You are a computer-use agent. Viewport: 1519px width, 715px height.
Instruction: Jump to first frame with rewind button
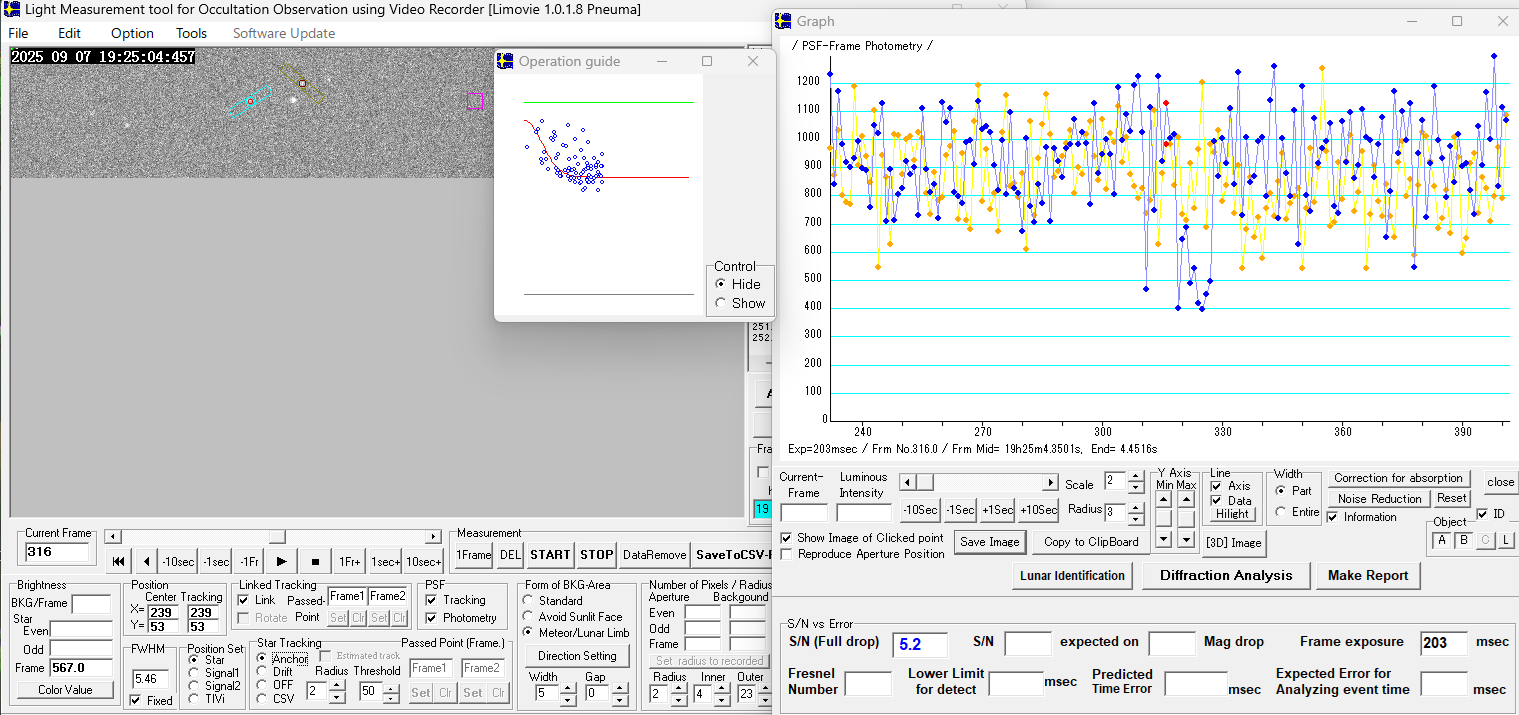pos(118,561)
